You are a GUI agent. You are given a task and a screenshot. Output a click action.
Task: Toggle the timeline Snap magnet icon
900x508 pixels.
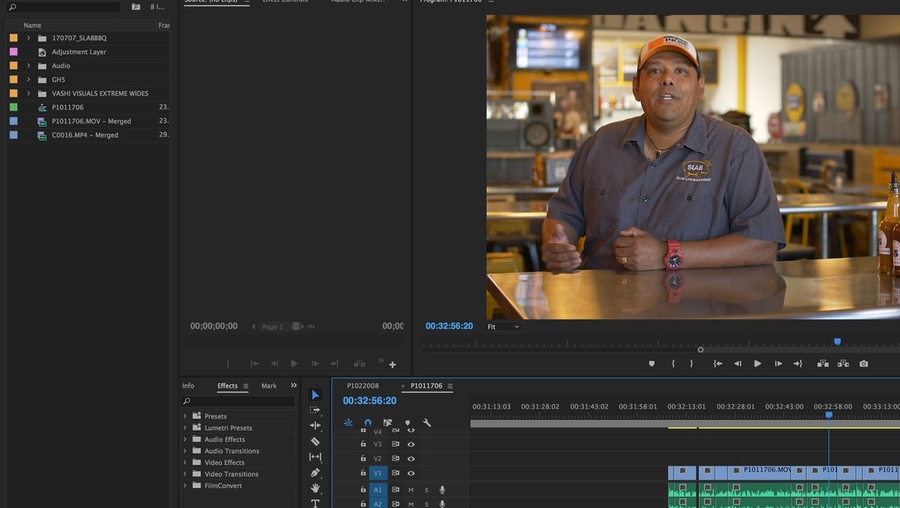click(x=367, y=423)
